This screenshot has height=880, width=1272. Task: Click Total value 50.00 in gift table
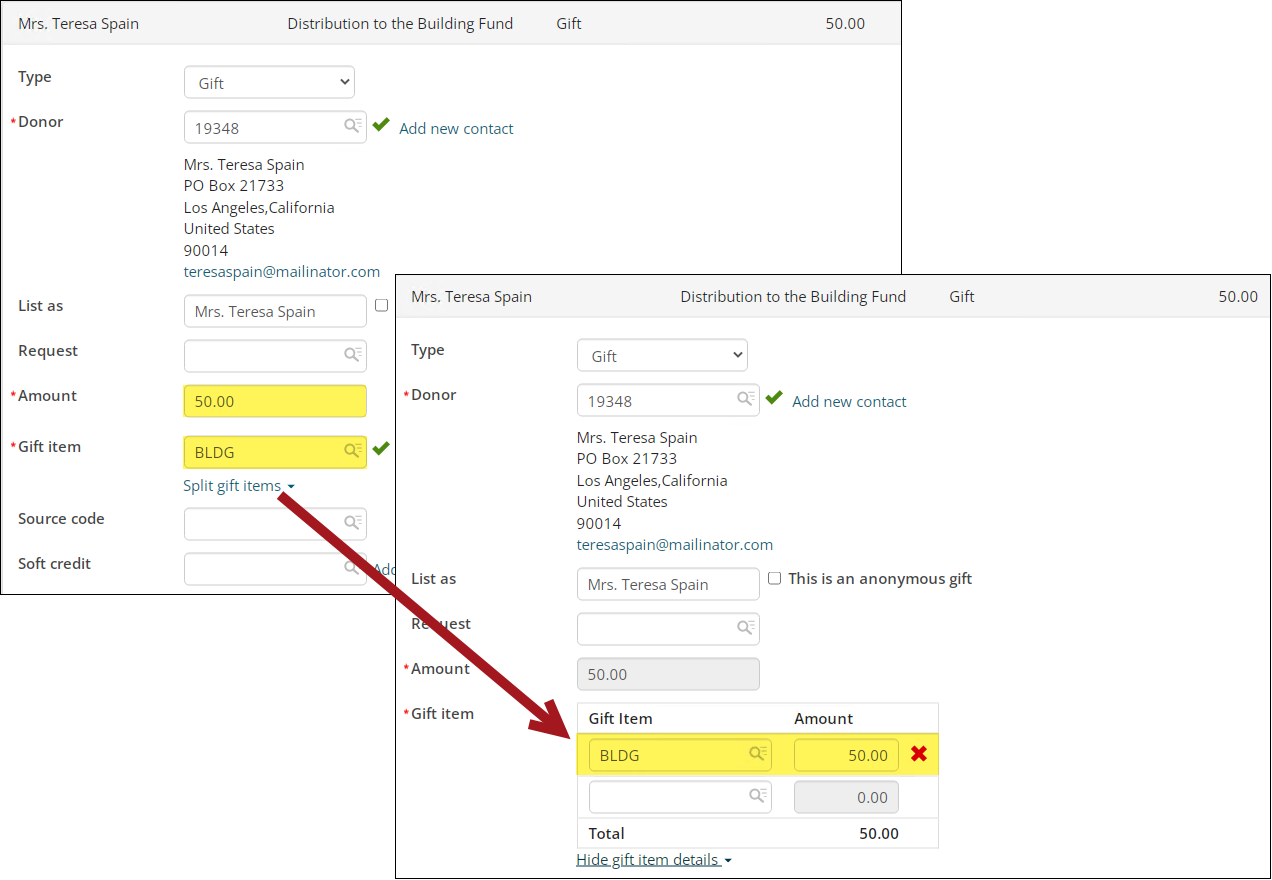[879, 833]
